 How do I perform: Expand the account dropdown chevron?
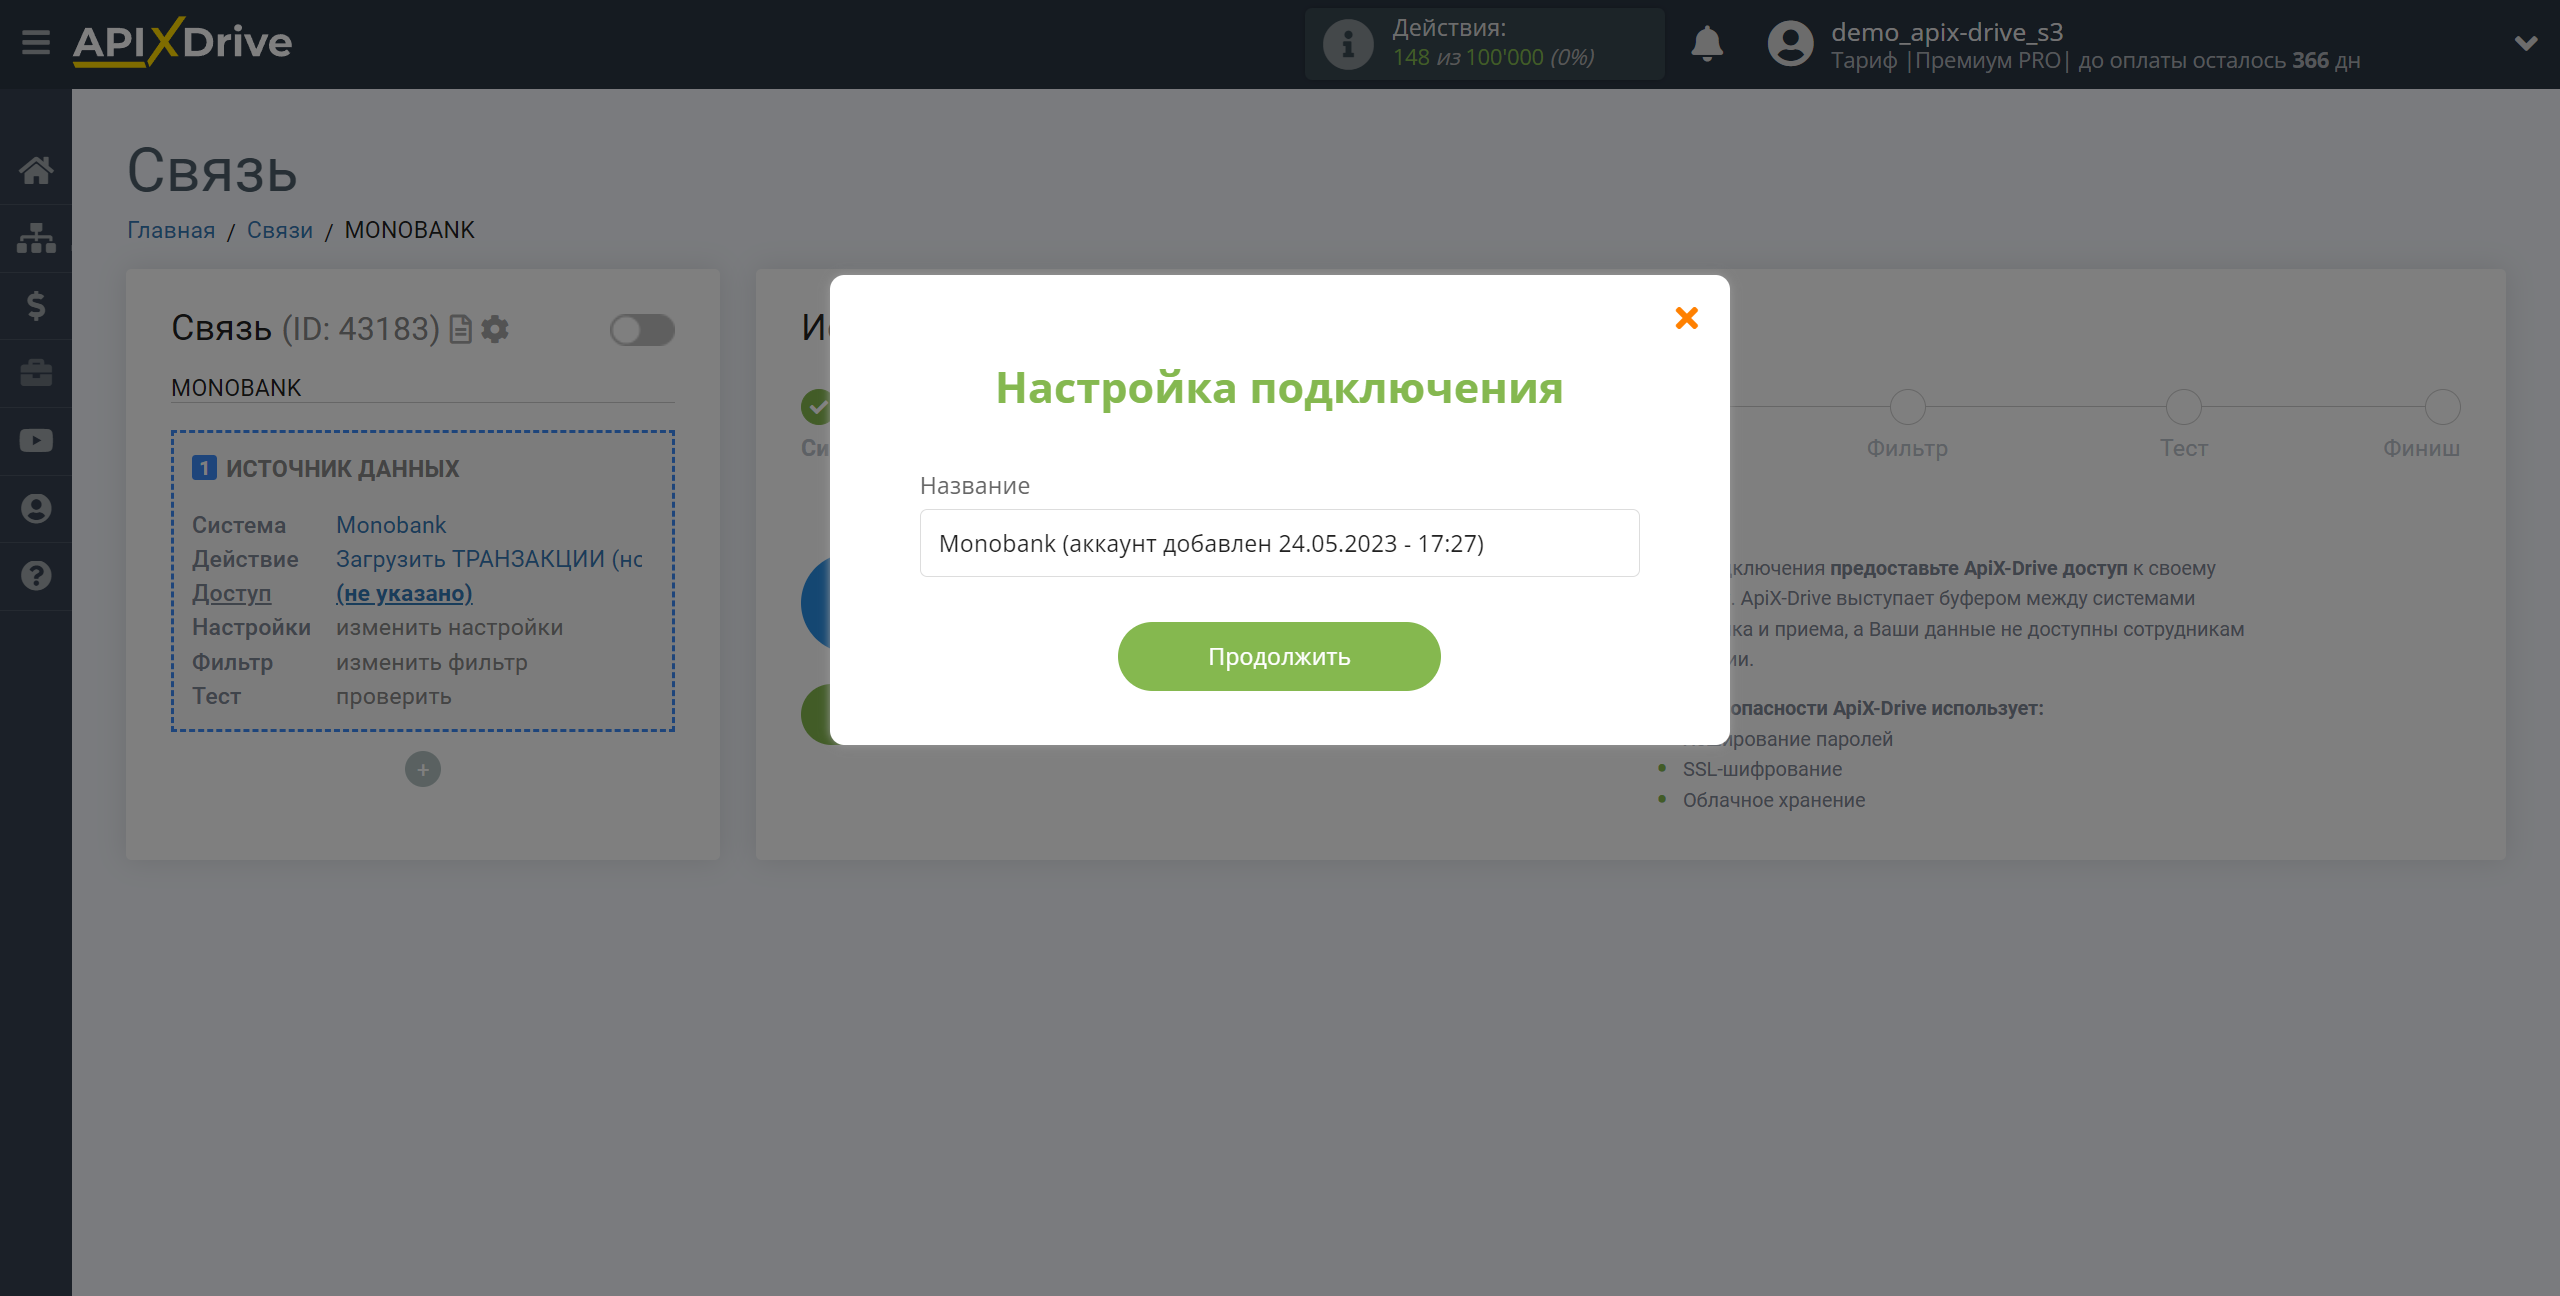pyautogui.click(x=2526, y=43)
